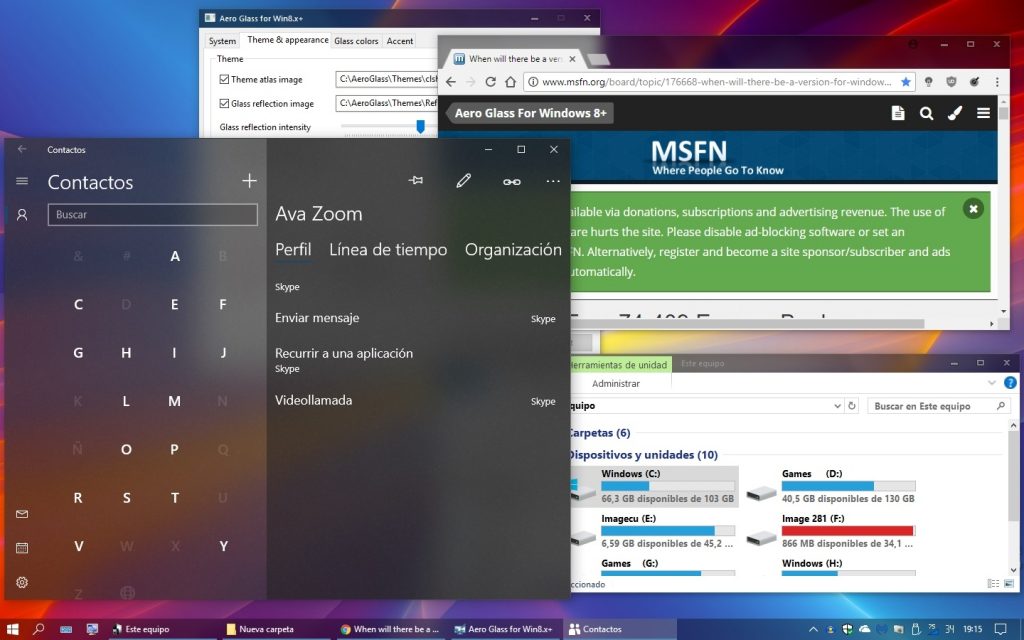The image size is (1024, 640).
Task: Select the Theme & appearance tab
Action: (x=287, y=40)
